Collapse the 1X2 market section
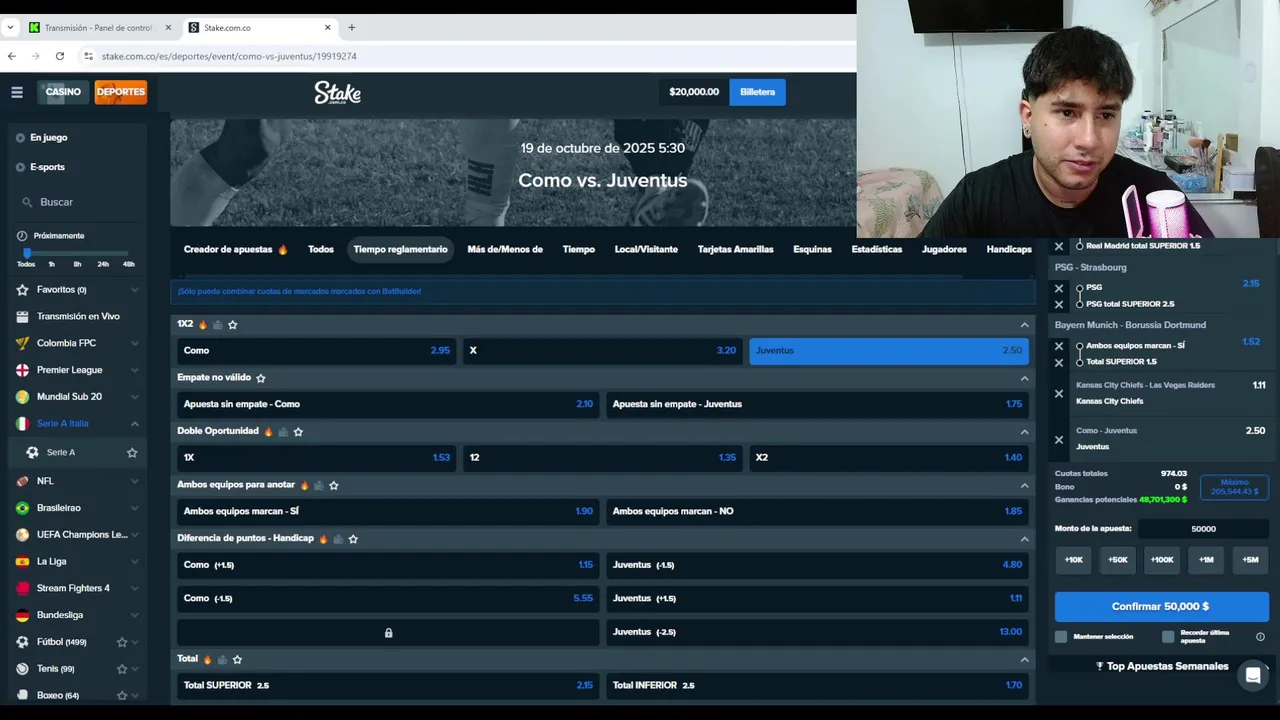The image size is (1280, 720). (x=1024, y=325)
